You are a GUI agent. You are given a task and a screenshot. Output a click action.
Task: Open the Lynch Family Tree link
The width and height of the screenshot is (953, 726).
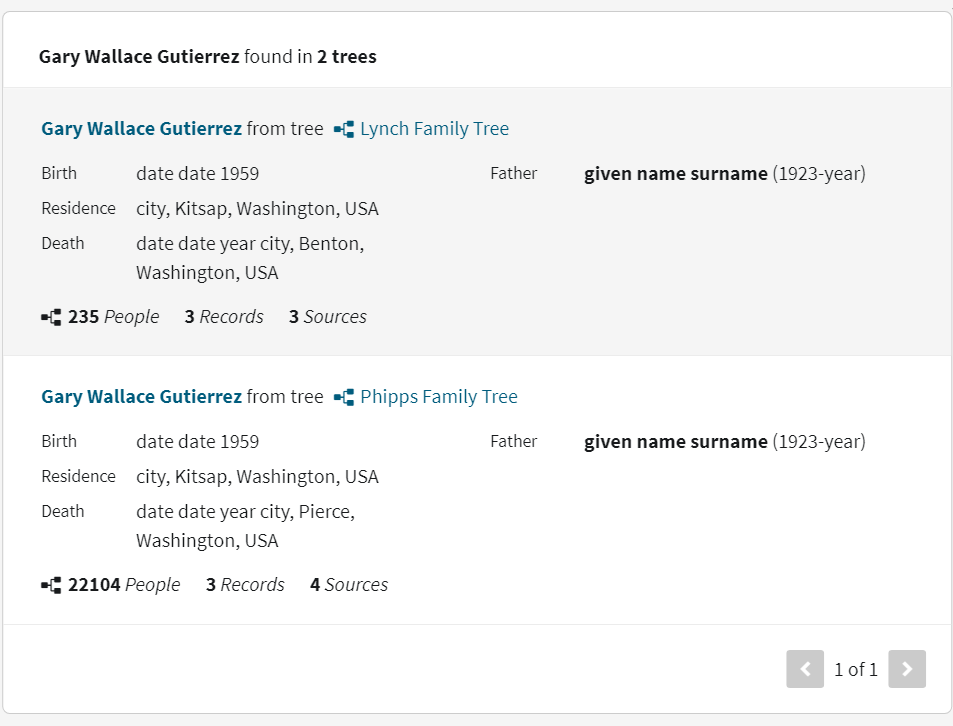coord(434,129)
